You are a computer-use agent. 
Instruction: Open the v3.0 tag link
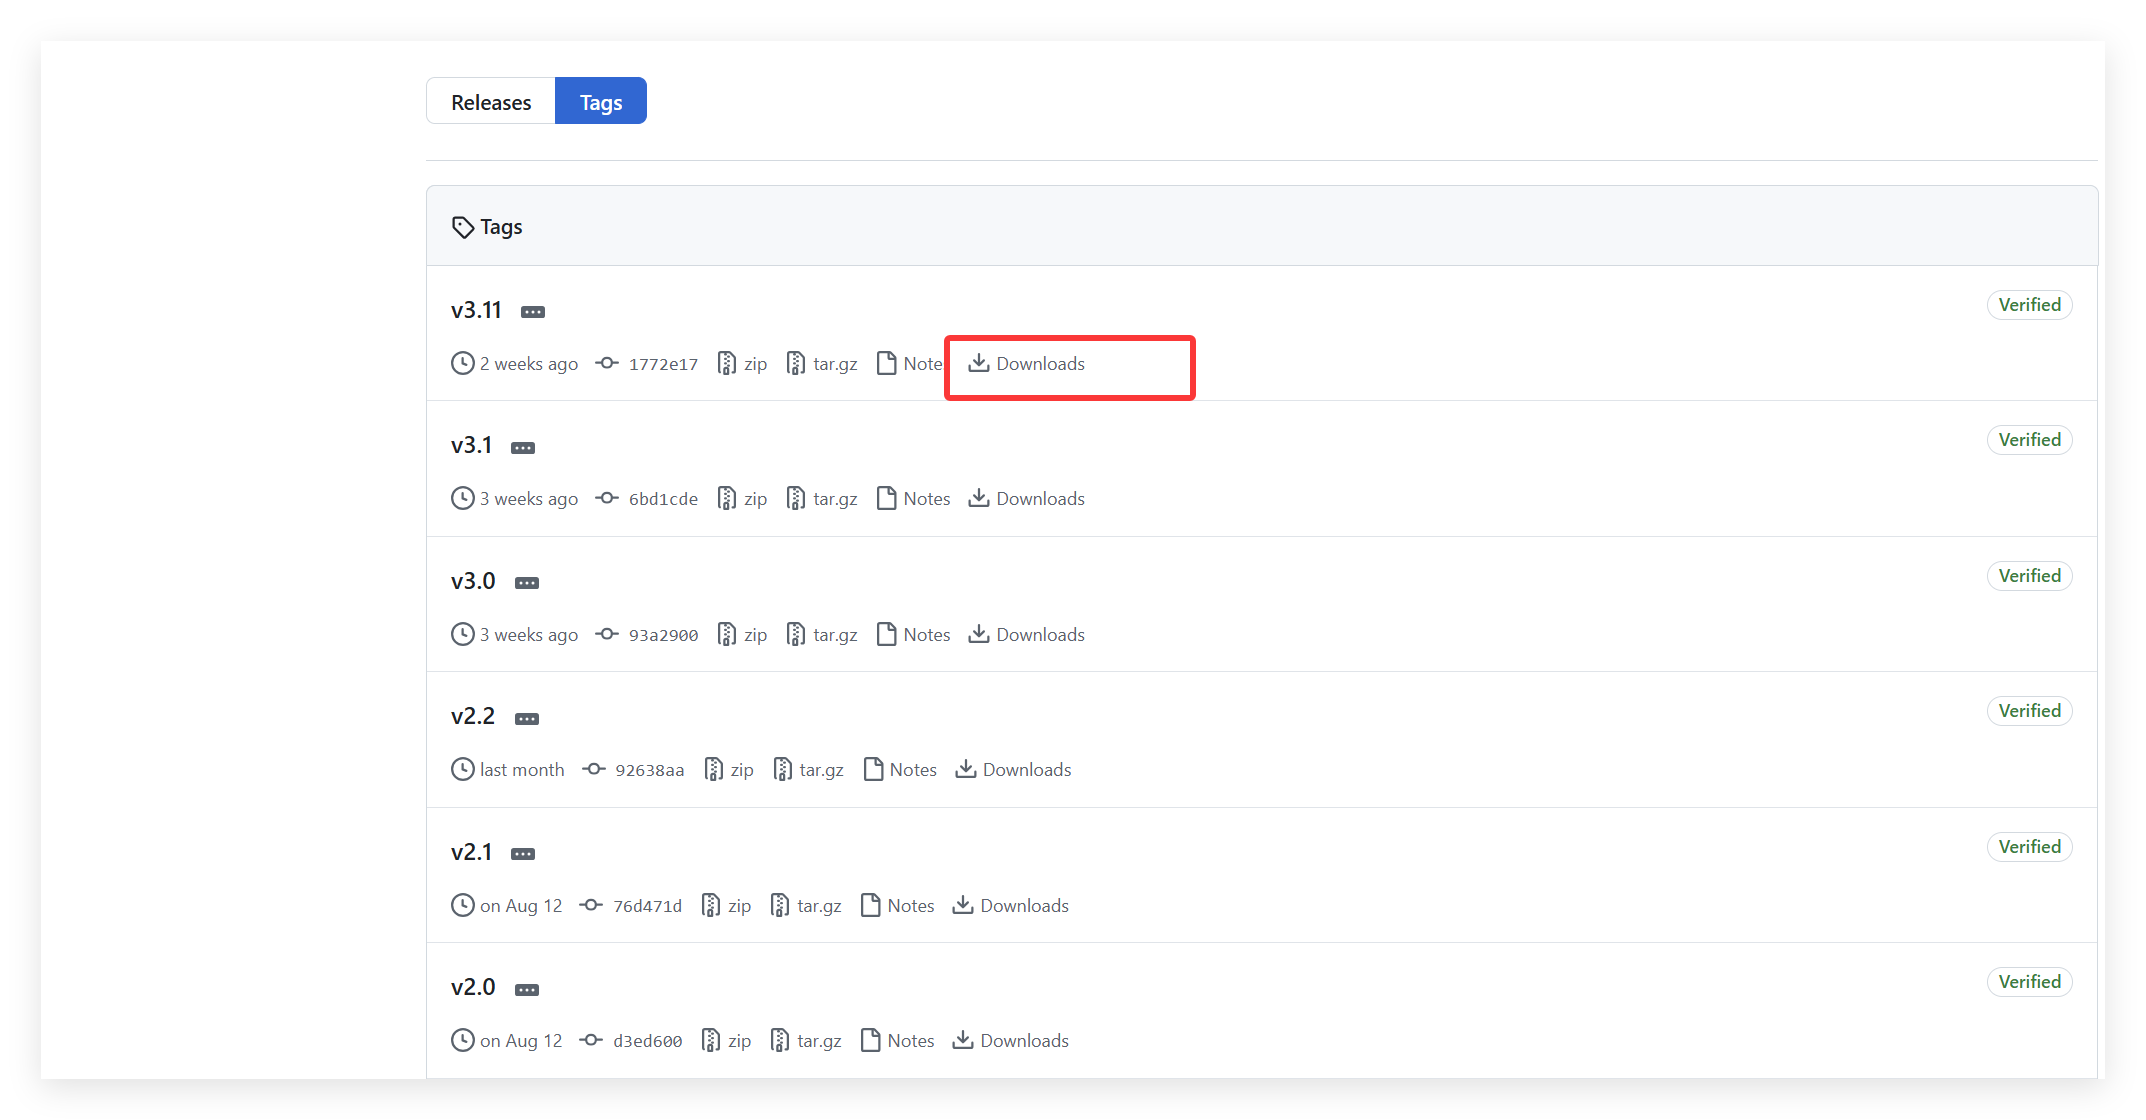point(473,581)
